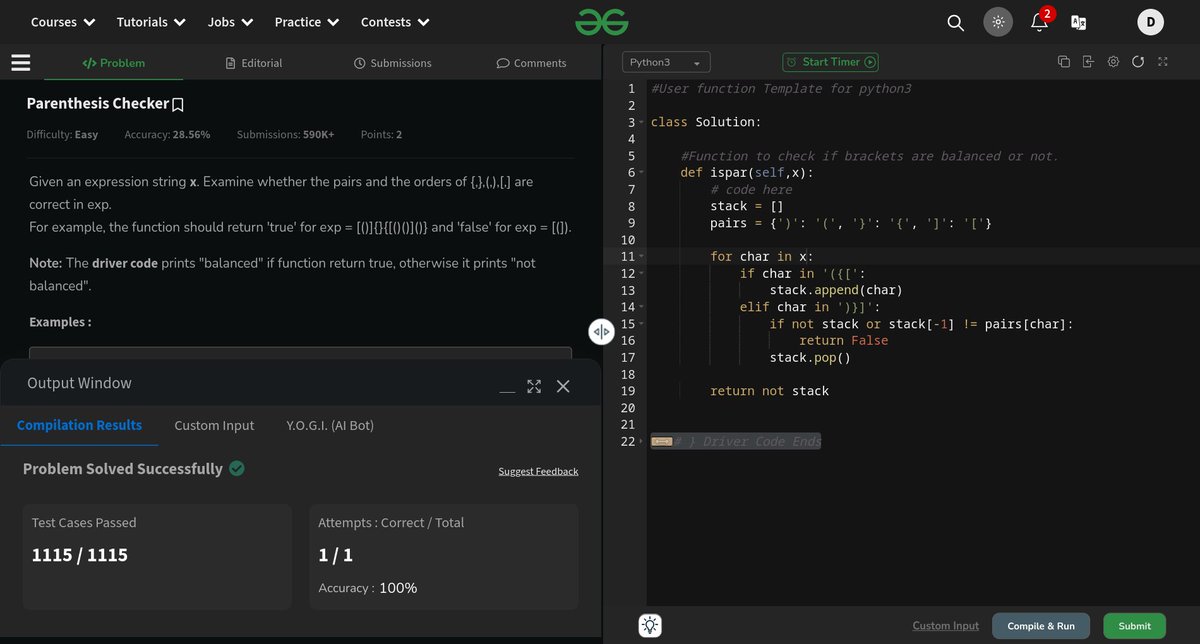Open the Y.O.G.I. (AI Bot) tab
Screen dimensions: 1200x644
(x=330, y=425)
